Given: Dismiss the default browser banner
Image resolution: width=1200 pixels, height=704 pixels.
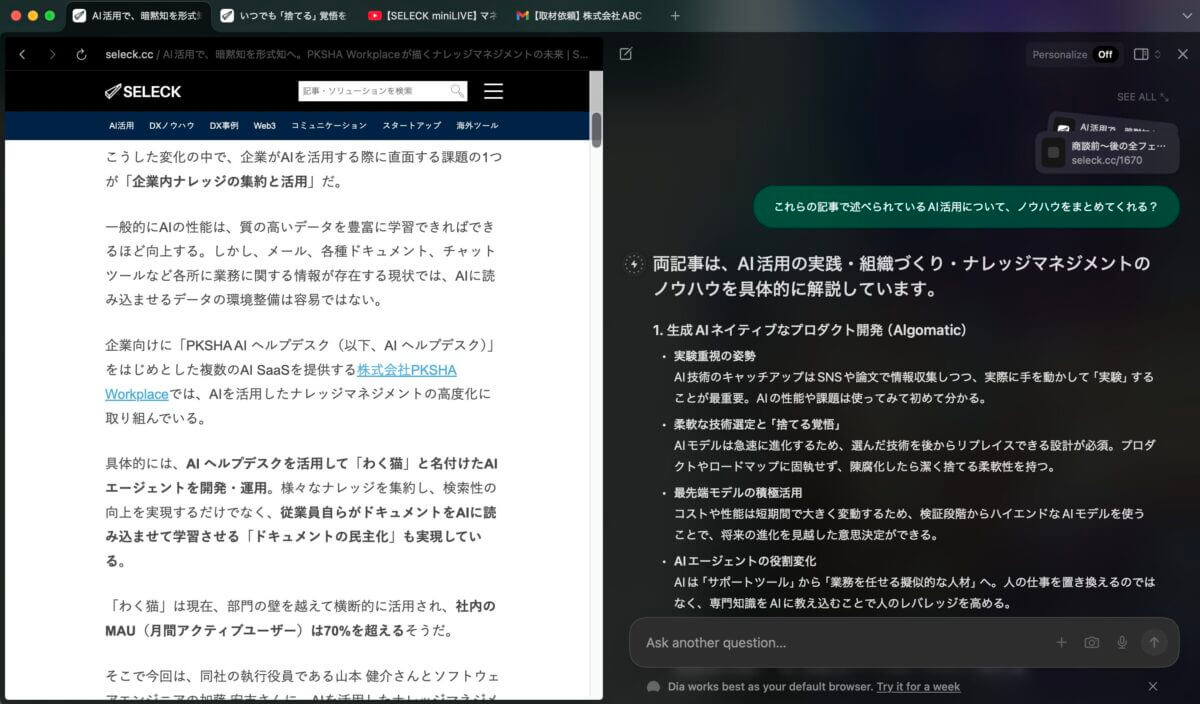Looking at the screenshot, I should tap(1153, 686).
